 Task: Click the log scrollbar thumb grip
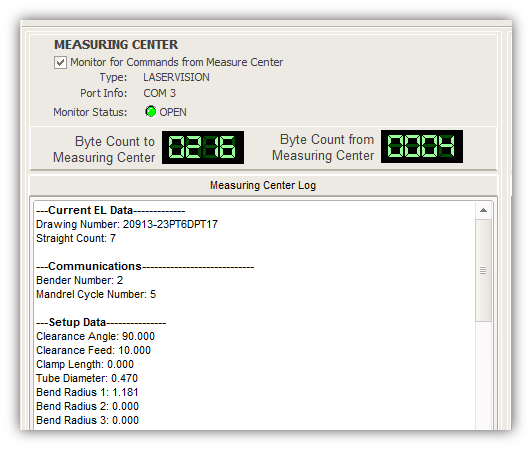click(x=483, y=270)
